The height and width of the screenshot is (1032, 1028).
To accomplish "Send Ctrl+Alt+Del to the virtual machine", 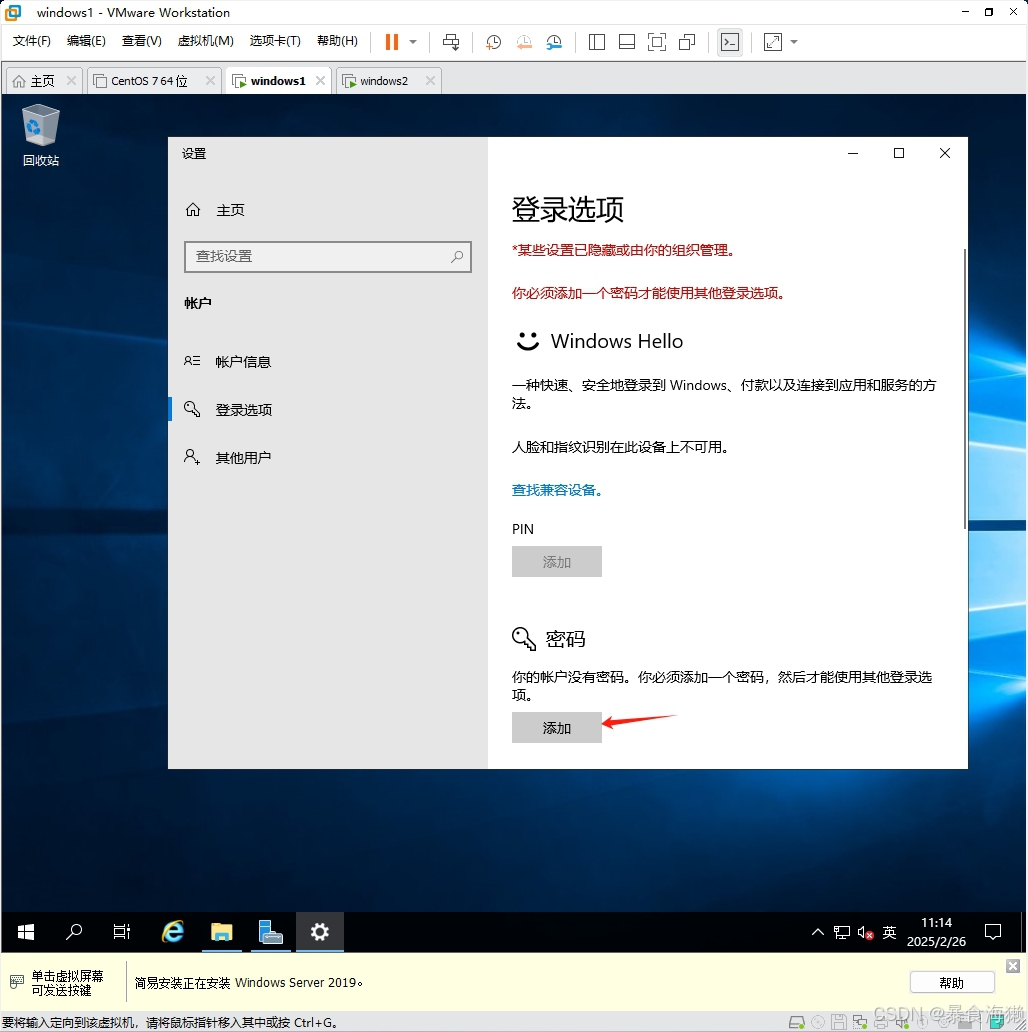I will pyautogui.click(x=451, y=42).
